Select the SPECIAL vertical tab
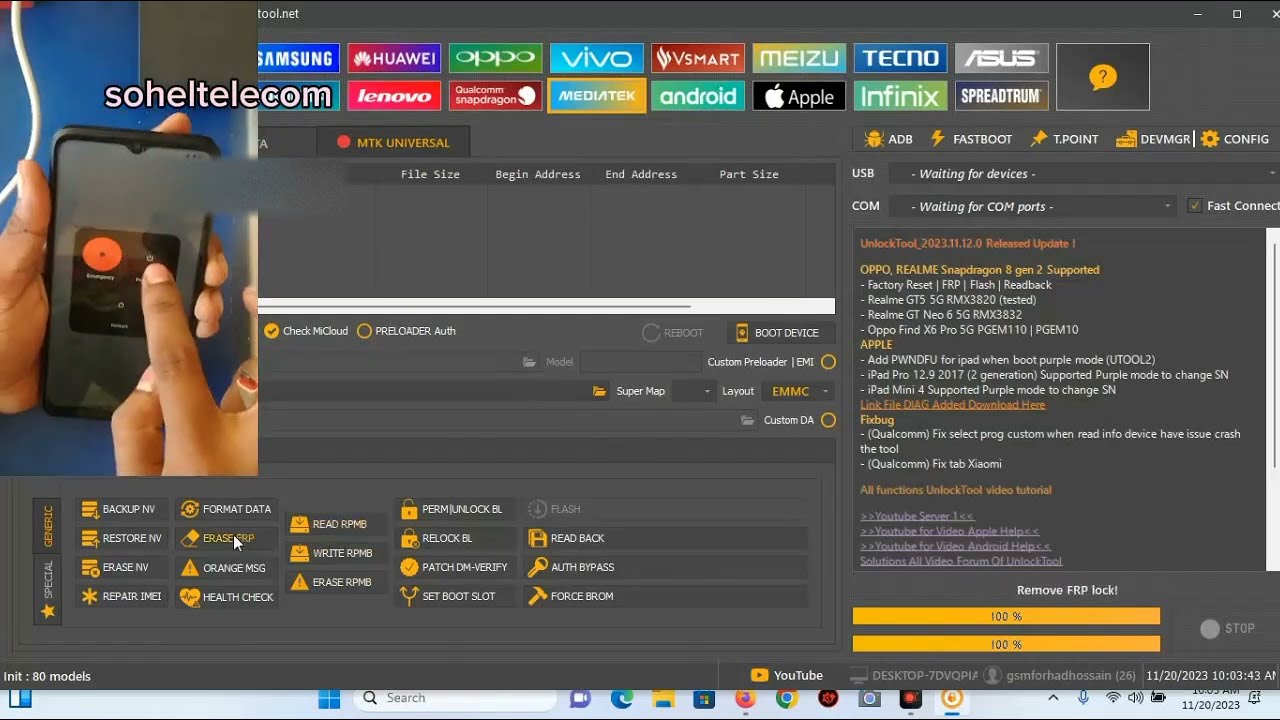1280x720 pixels. [x=48, y=588]
